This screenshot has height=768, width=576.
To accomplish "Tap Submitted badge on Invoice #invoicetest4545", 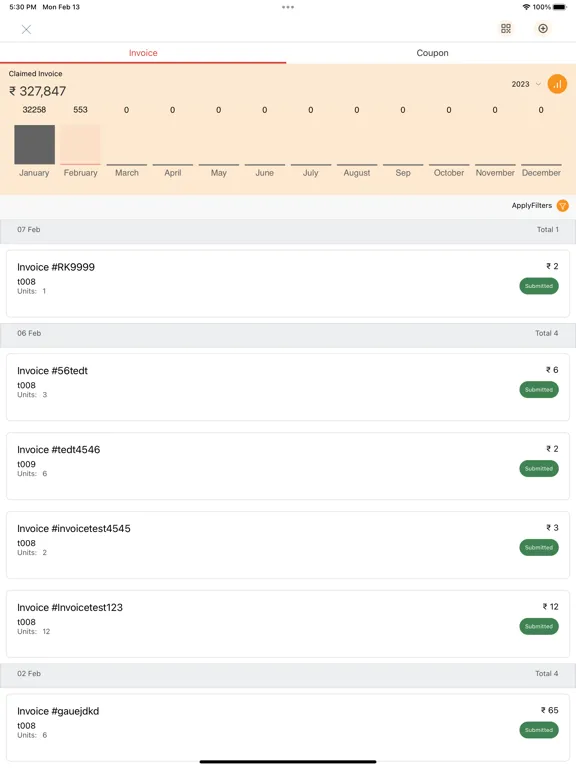I will click(x=539, y=548).
